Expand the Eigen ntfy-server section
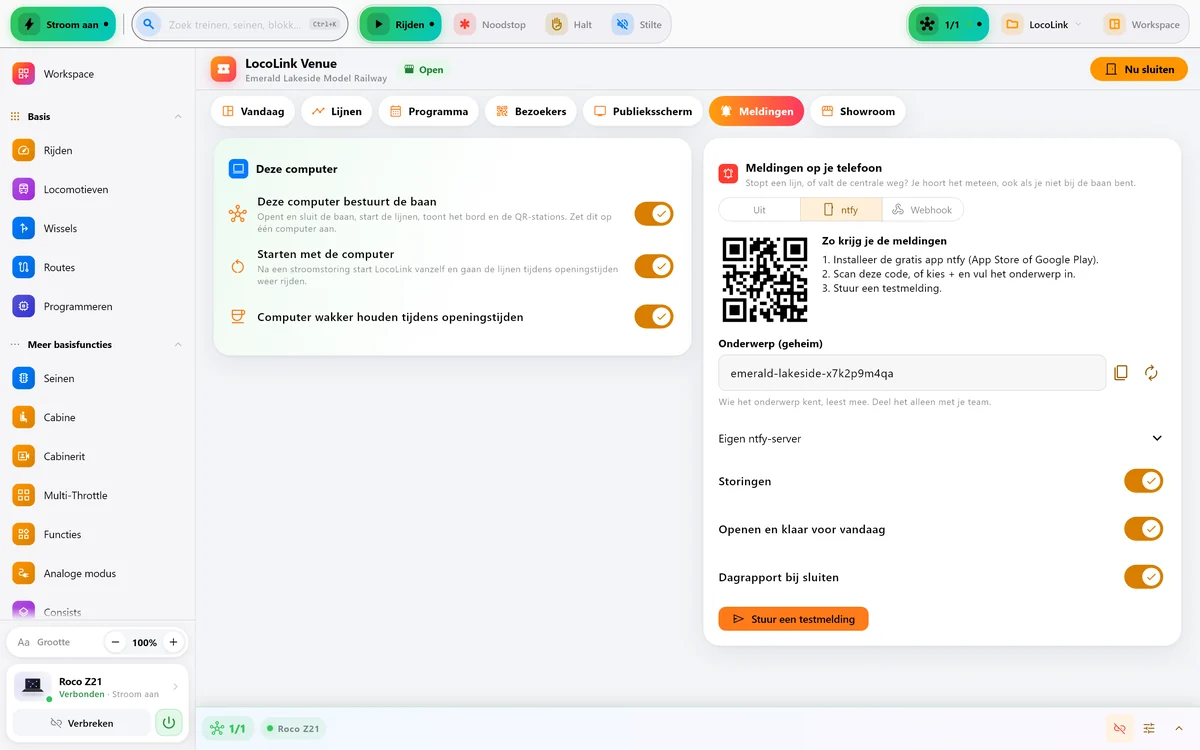This screenshot has width=1200, height=750. tap(941, 438)
